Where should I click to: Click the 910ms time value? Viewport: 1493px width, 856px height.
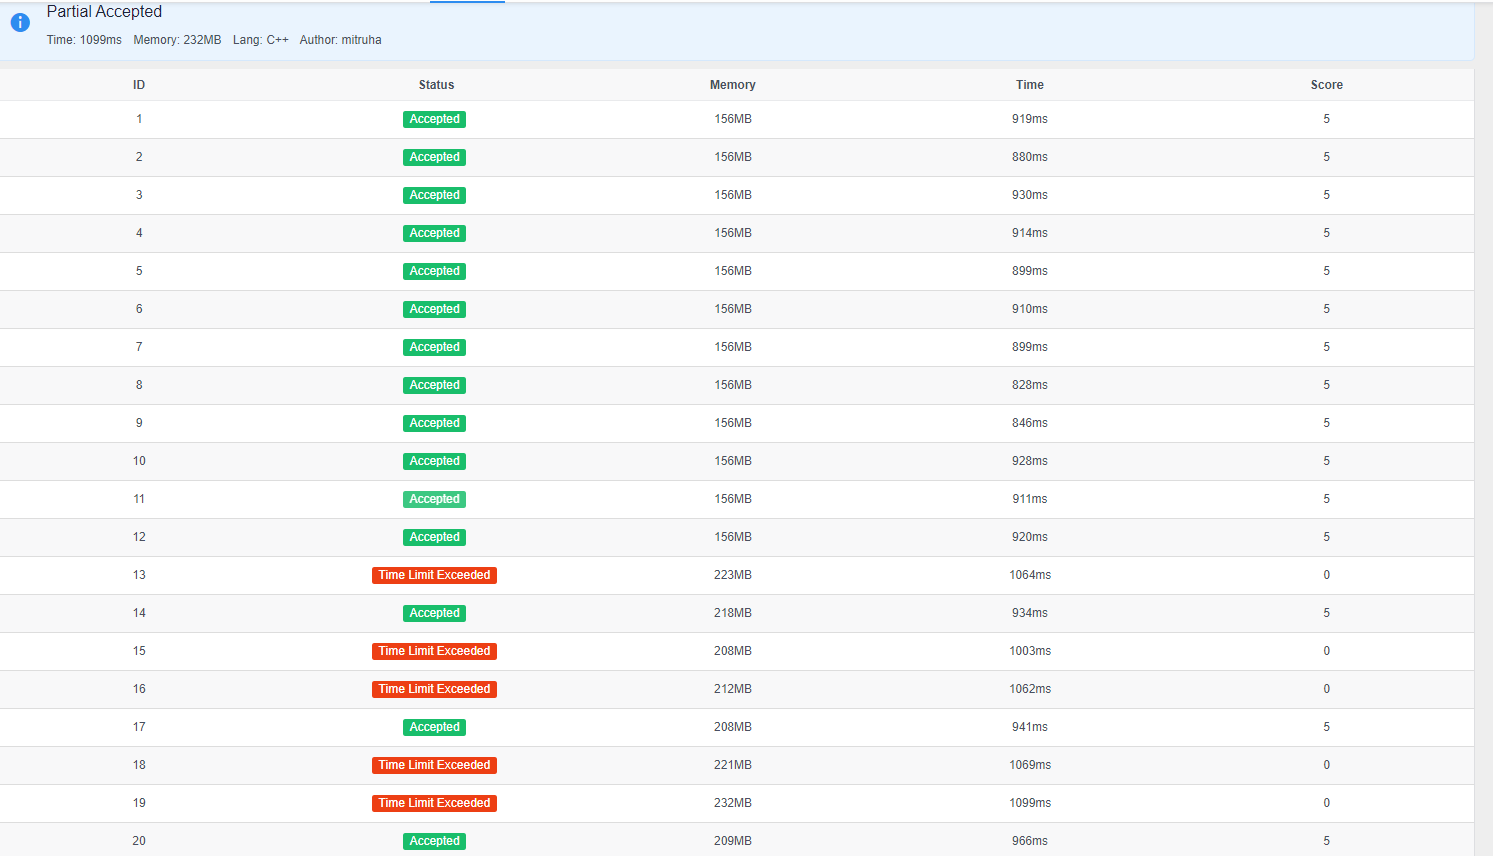1030,309
